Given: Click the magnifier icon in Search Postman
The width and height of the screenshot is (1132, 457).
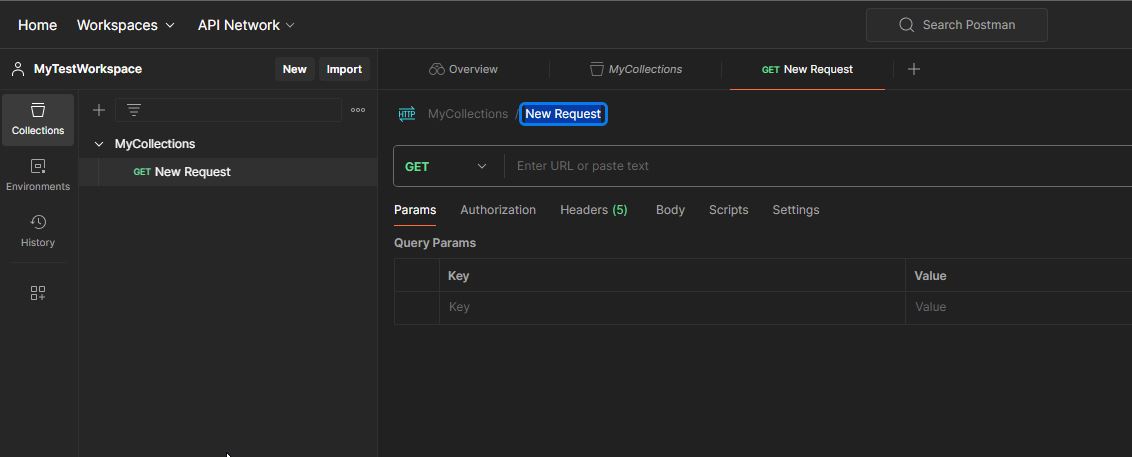Looking at the screenshot, I should point(906,25).
